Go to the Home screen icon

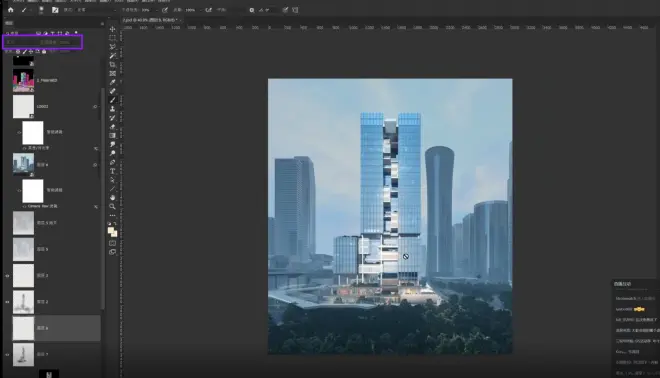click(11, 10)
